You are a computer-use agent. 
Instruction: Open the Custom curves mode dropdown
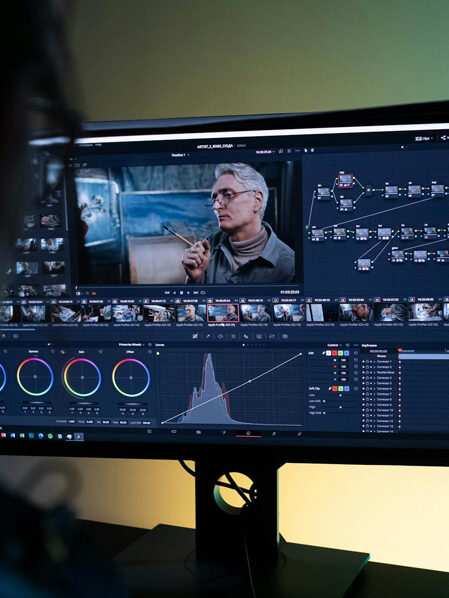[334, 345]
